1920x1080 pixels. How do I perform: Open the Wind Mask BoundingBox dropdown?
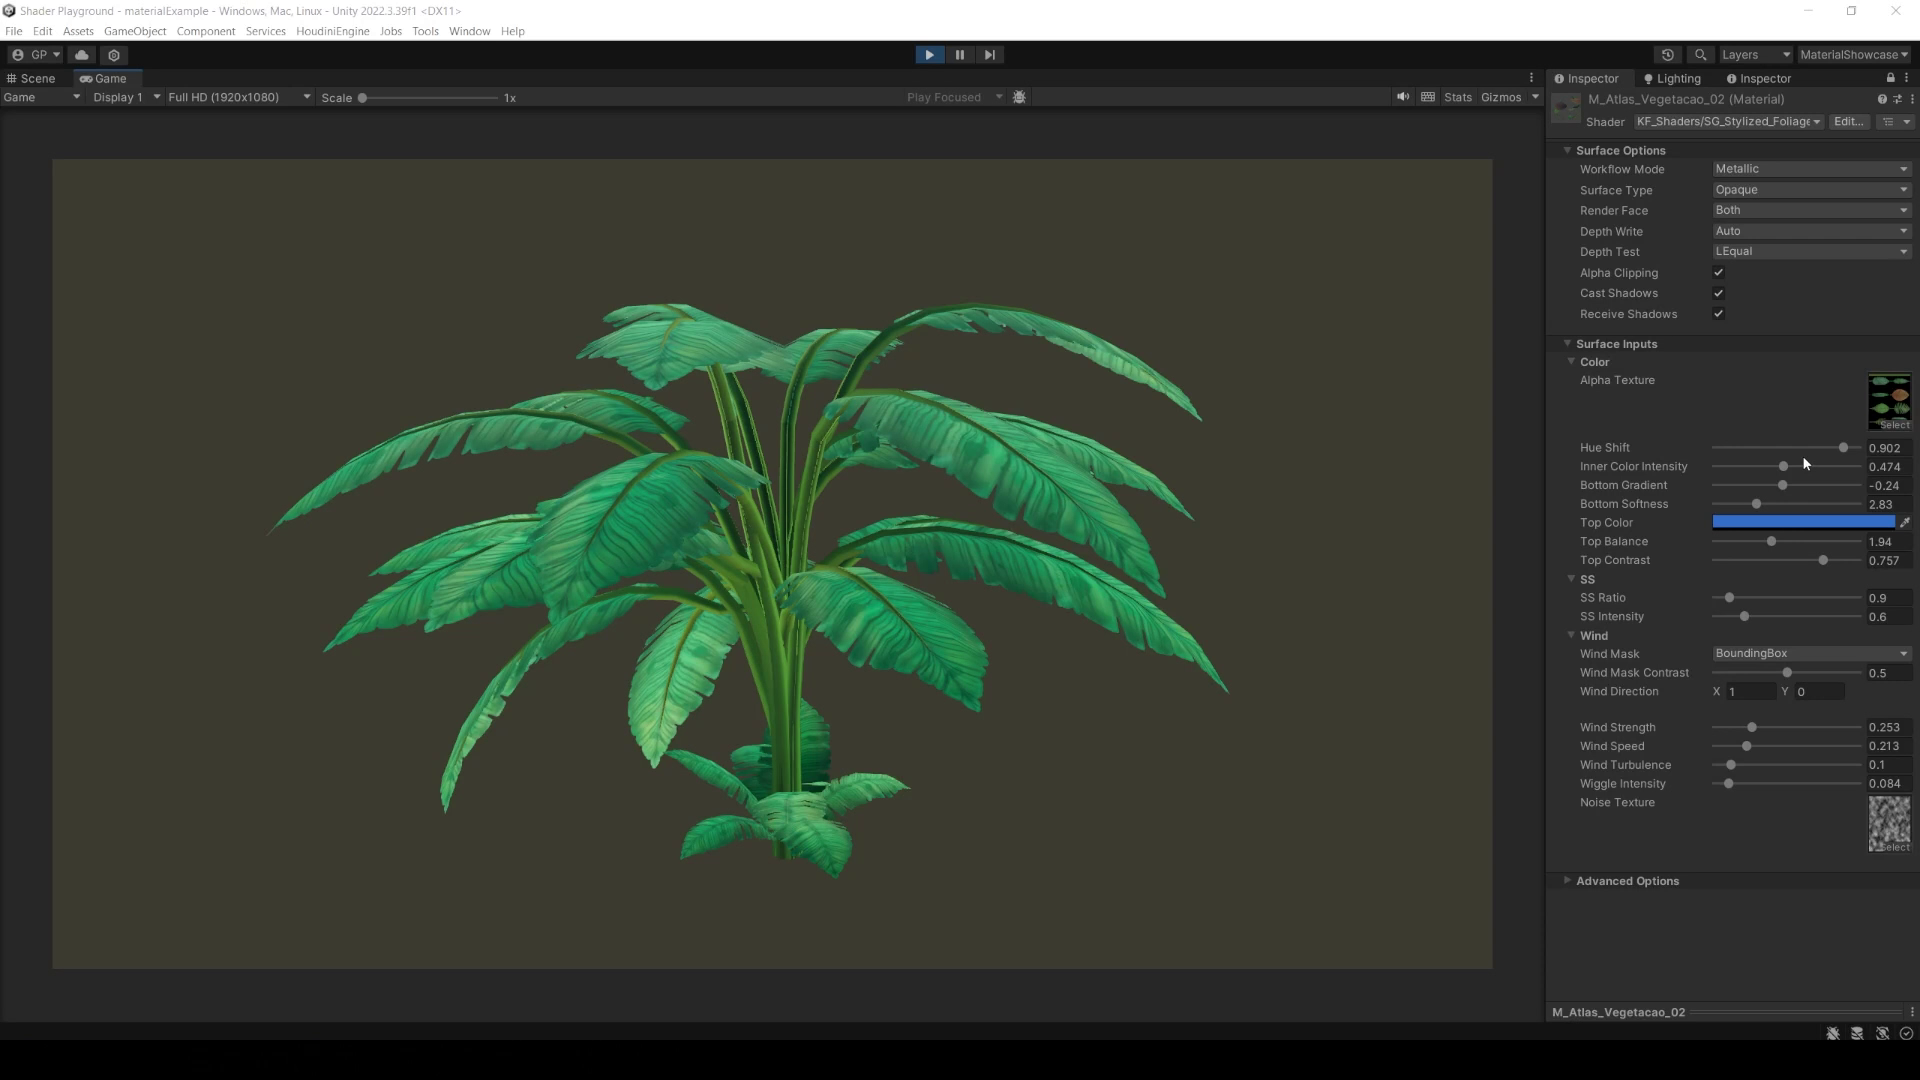coord(1811,654)
